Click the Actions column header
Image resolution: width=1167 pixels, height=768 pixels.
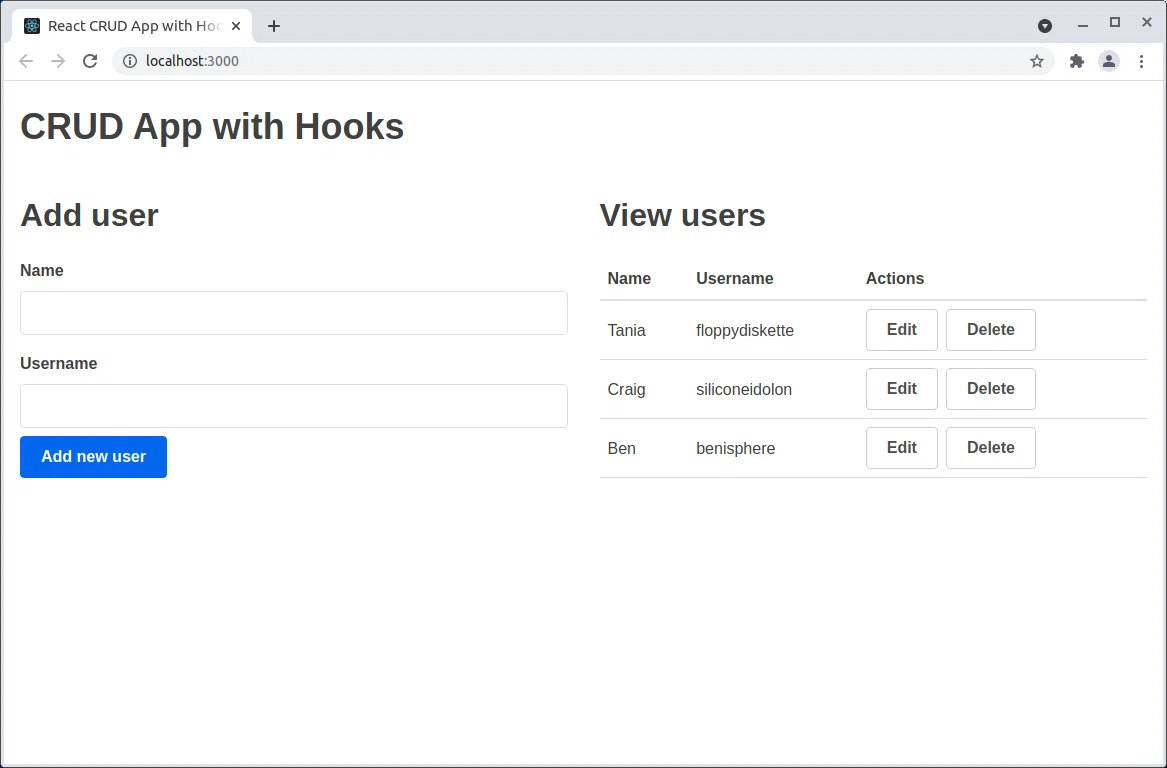point(895,278)
